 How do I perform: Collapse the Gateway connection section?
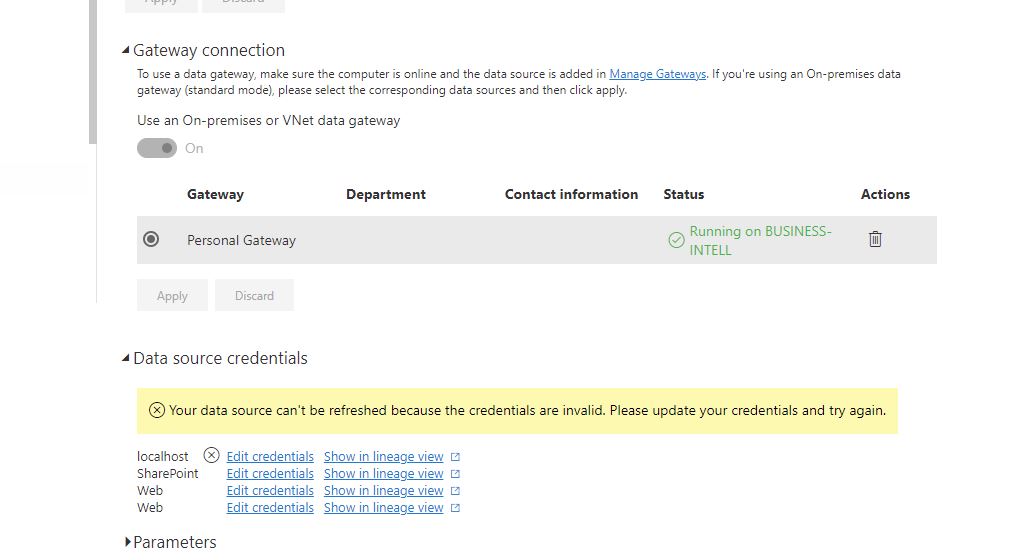(x=126, y=50)
